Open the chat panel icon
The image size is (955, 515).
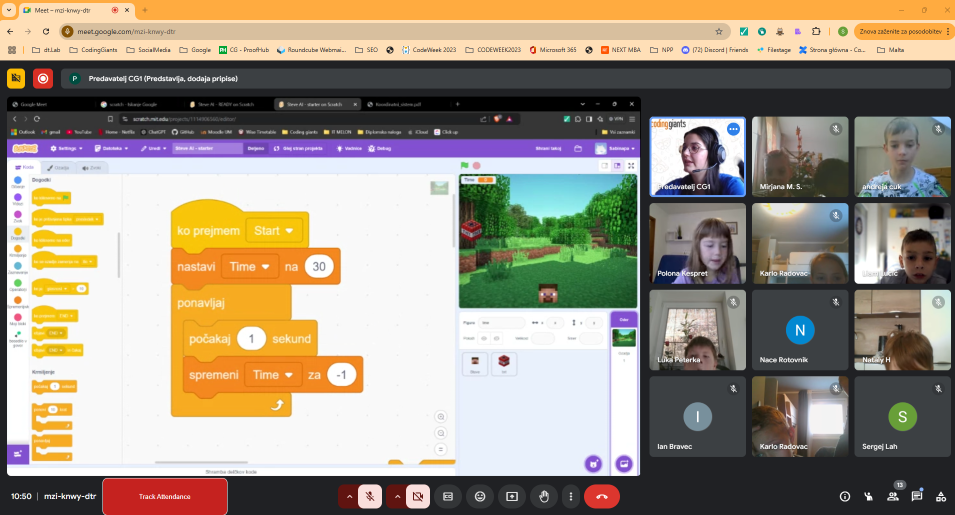click(915, 496)
